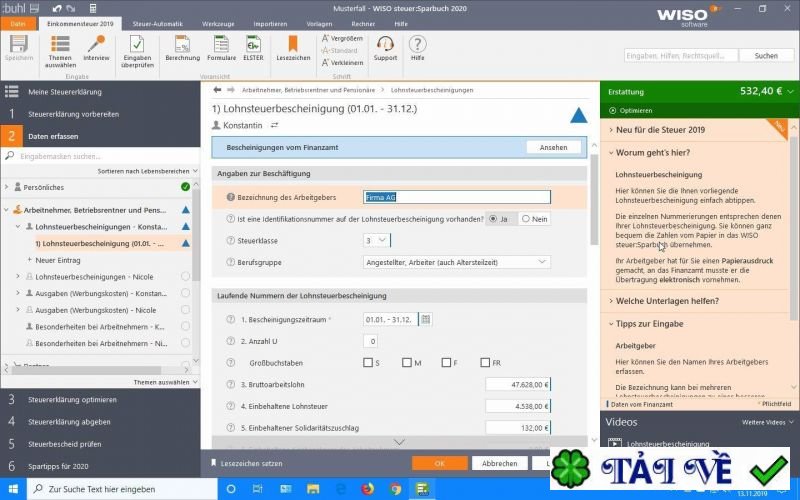
Task: Click the tree's horizontal scrollbar
Action: 87,370
